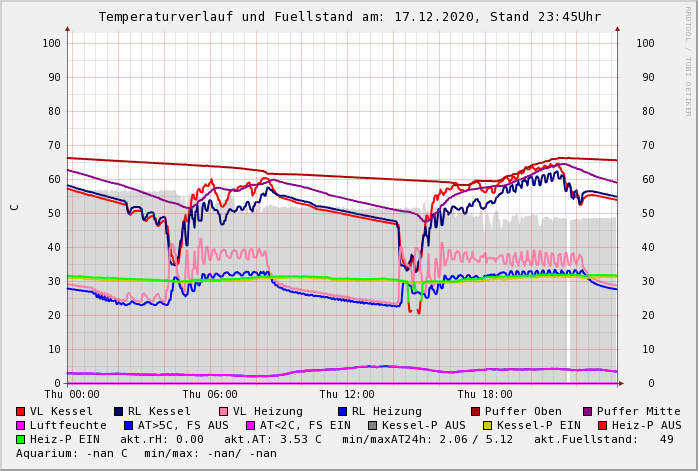Select the Puffer Oben legend swatch
The height and width of the screenshot is (471, 698).
click(476, 411)
